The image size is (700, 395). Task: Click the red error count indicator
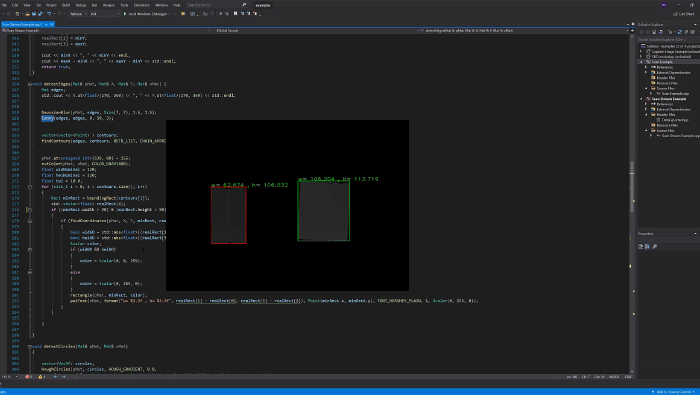[29, 377]
